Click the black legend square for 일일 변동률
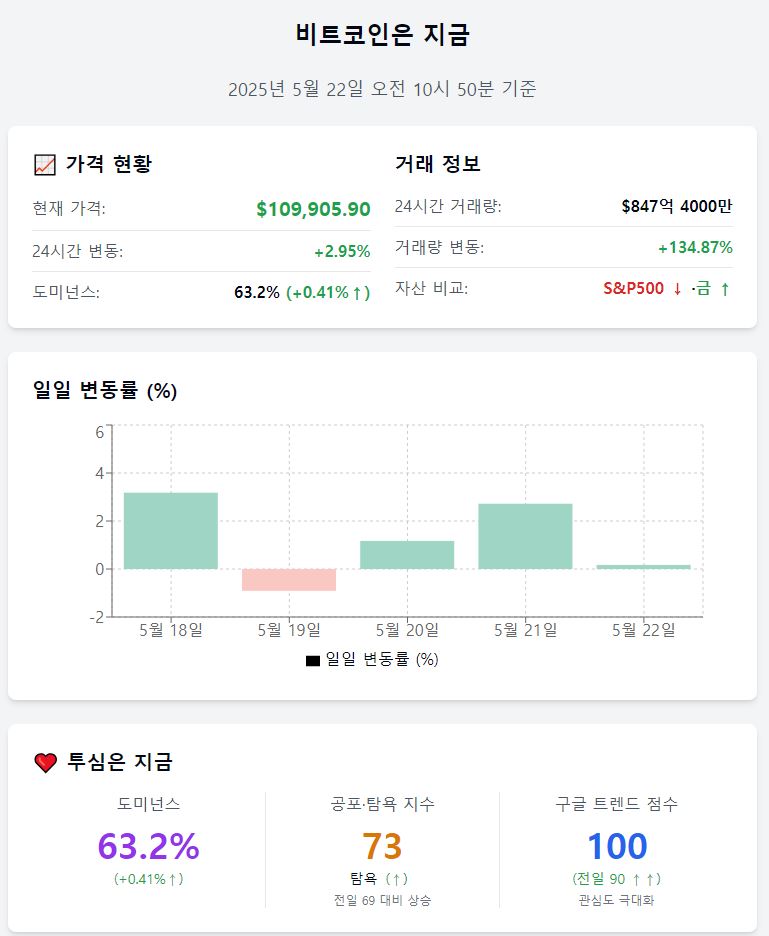The height and width of the screenshot is (936, 769). (x=313, y=661)
